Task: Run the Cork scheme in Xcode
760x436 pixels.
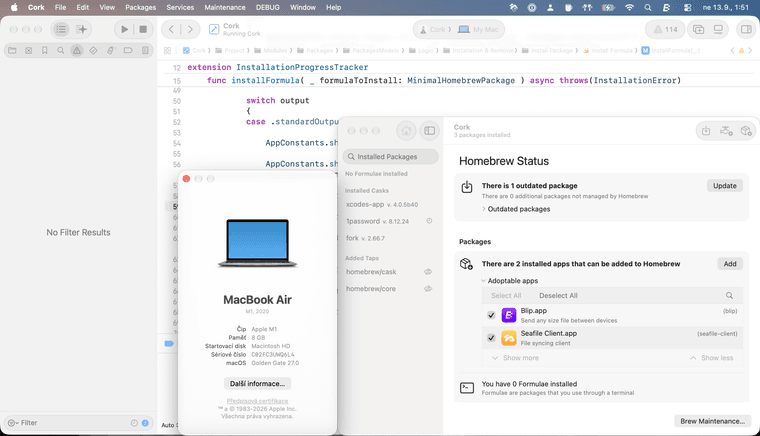Action: pyautogui.click(x=125, y=30)
